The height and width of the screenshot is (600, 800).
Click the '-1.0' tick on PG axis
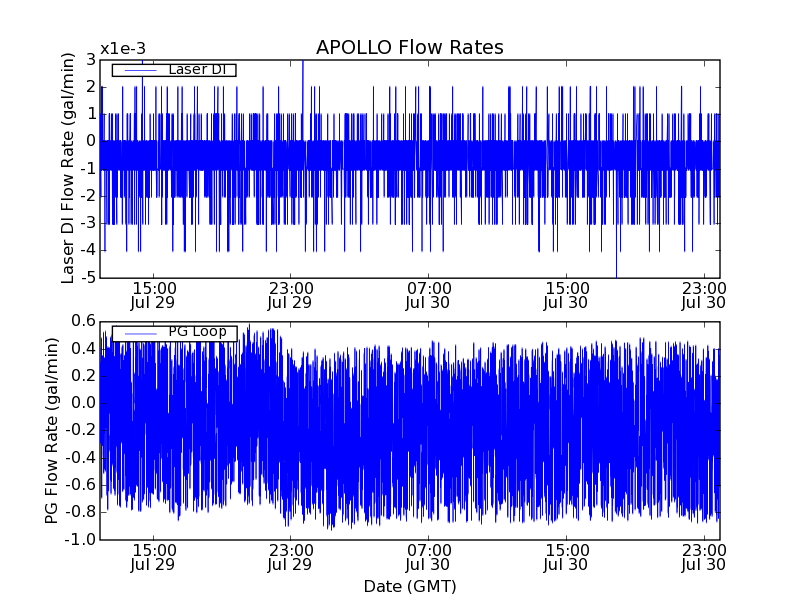81,539
